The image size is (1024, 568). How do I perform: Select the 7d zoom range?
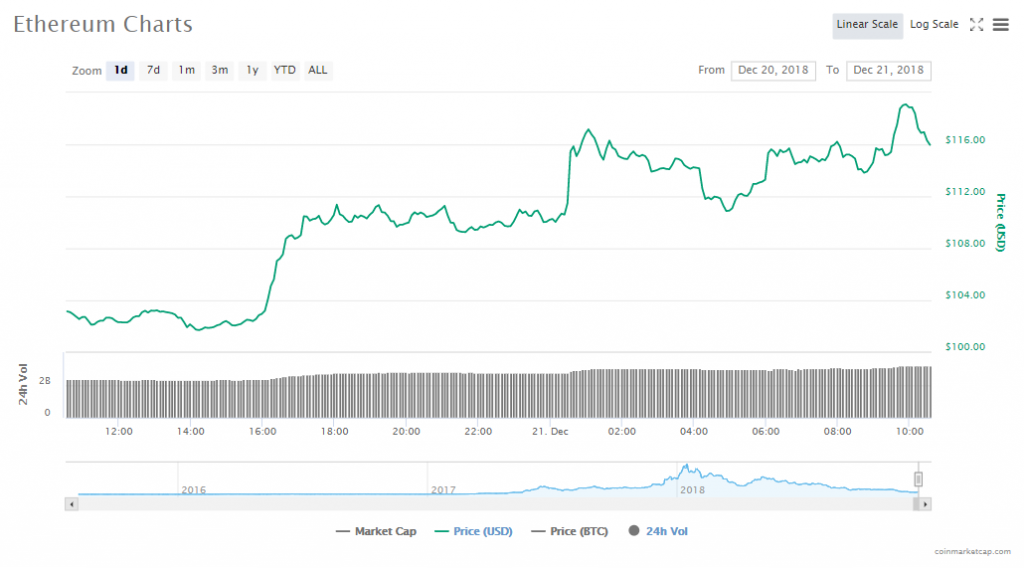153,71
